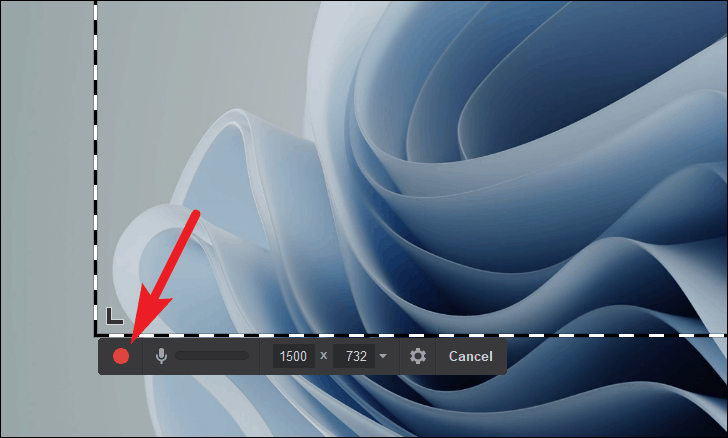
Task: Open recorder settings via the gear icon
Action: (417, 356)
